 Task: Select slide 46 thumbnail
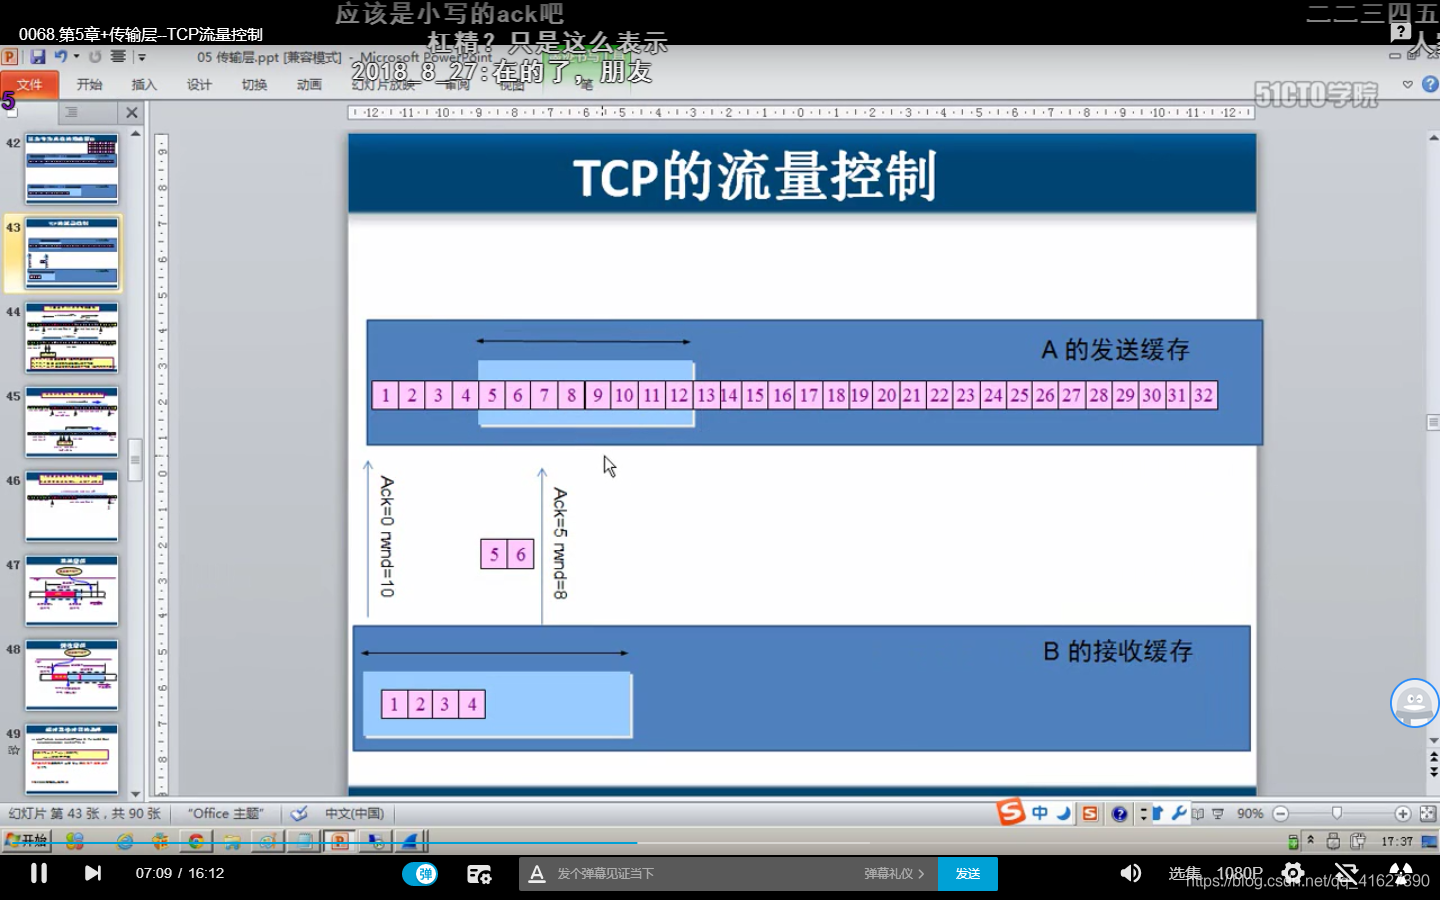click(72, 506)
